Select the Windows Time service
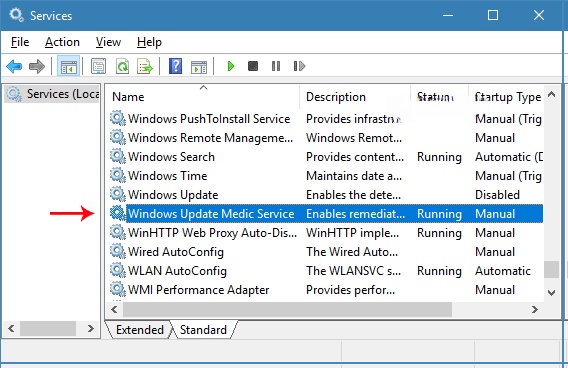The width and height of the screenshot is (568, 368). click(x=168, y=176)
